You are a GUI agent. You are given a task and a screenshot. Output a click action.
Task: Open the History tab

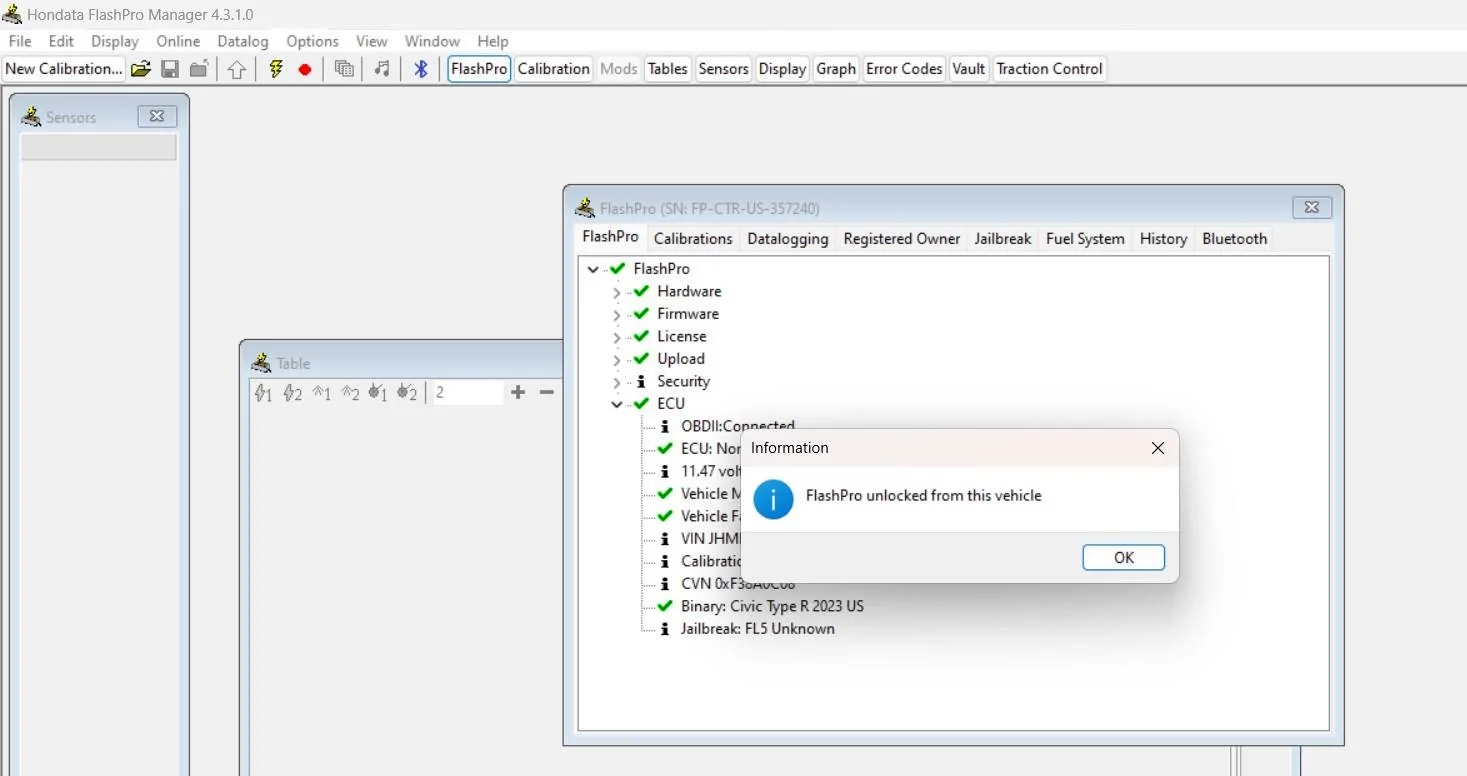click(1163, 239)
